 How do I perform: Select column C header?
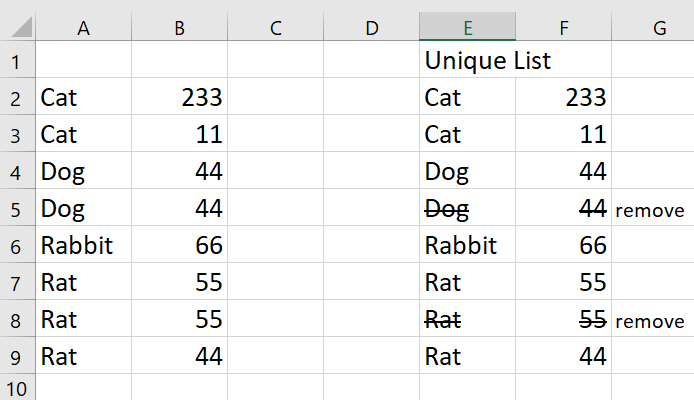coord(276,27)
